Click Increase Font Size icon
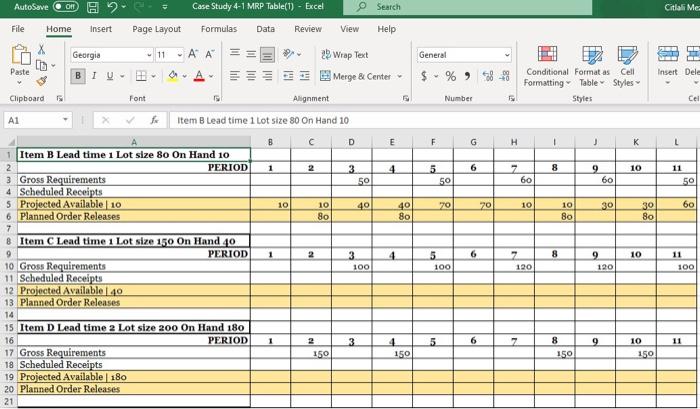The image size is (700, 409). 193,54
